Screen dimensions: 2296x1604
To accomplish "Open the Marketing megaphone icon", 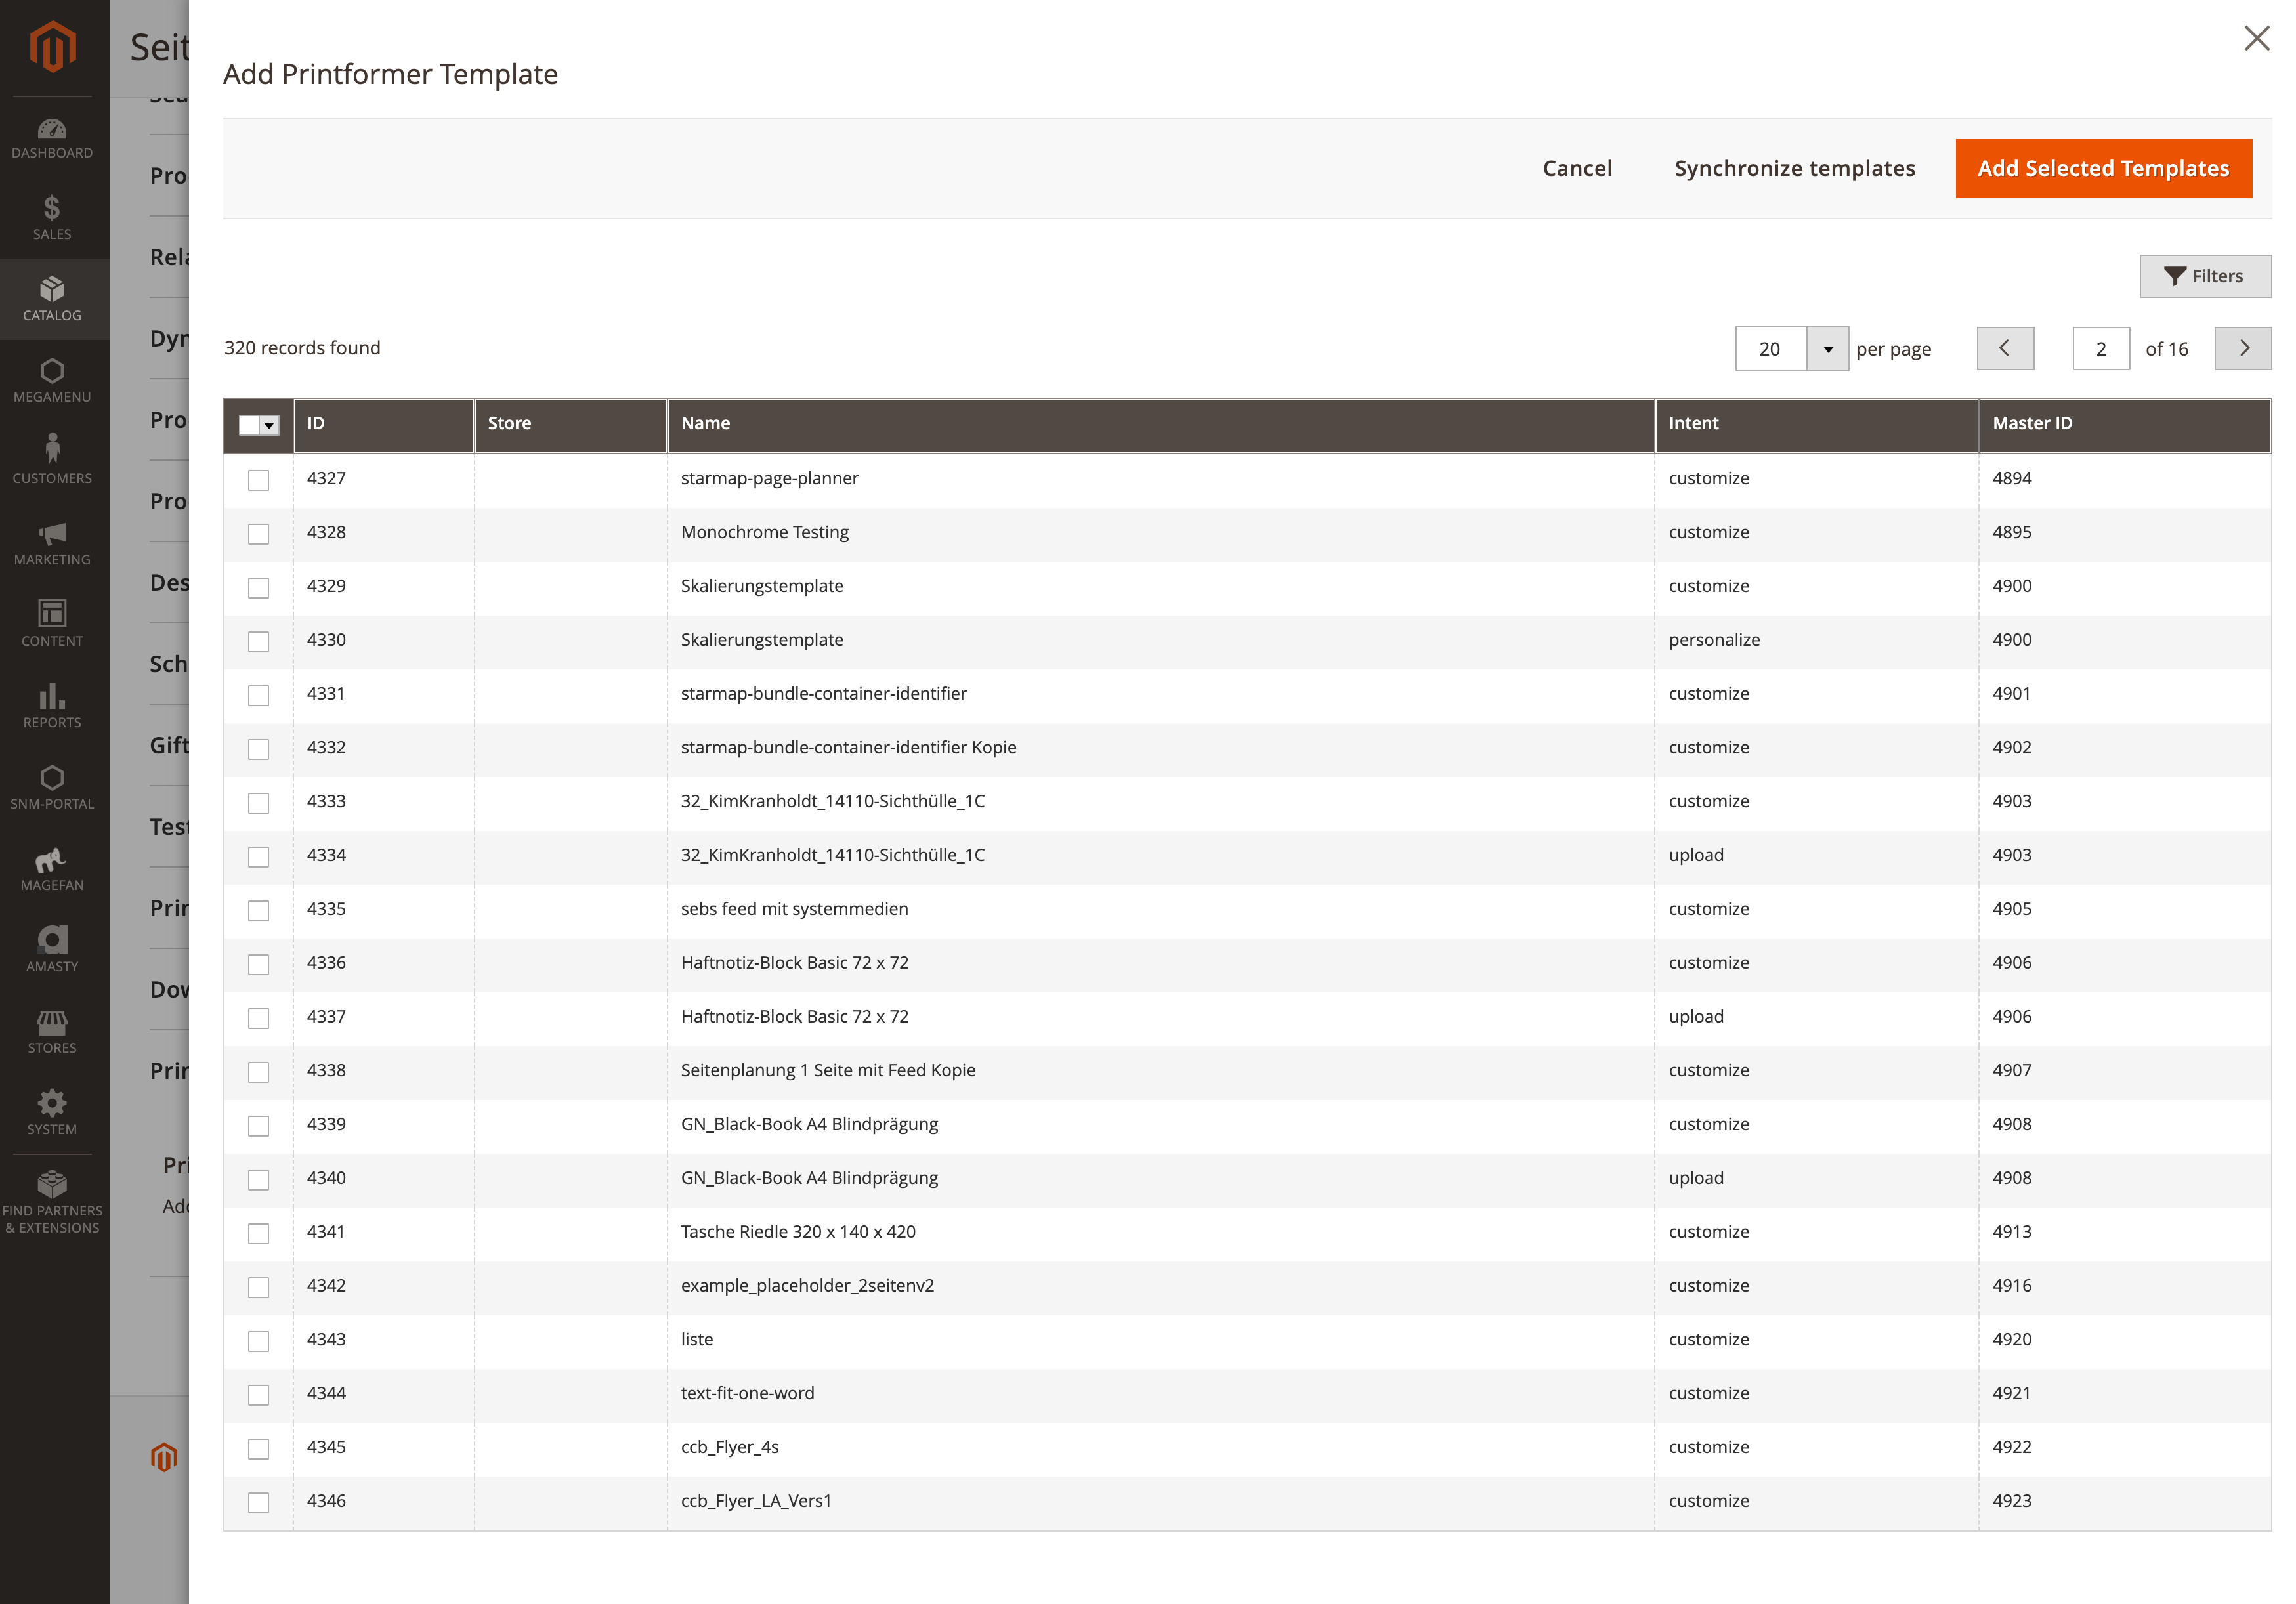I will [52, 534].
